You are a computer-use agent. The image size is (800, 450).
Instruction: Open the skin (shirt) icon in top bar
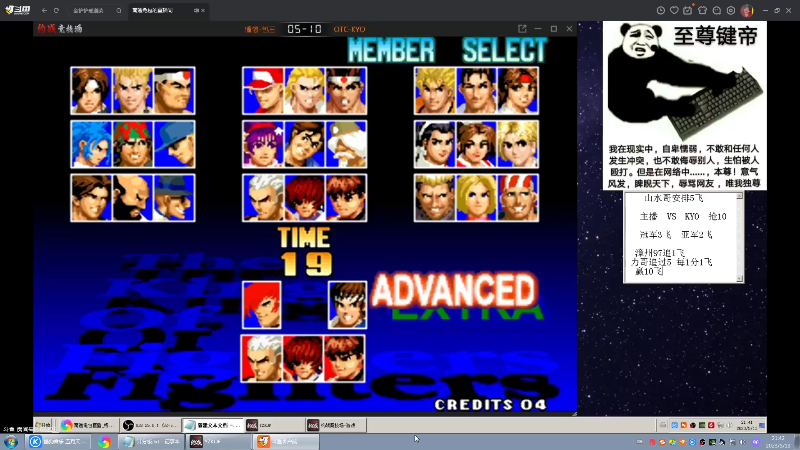[703, 10]
